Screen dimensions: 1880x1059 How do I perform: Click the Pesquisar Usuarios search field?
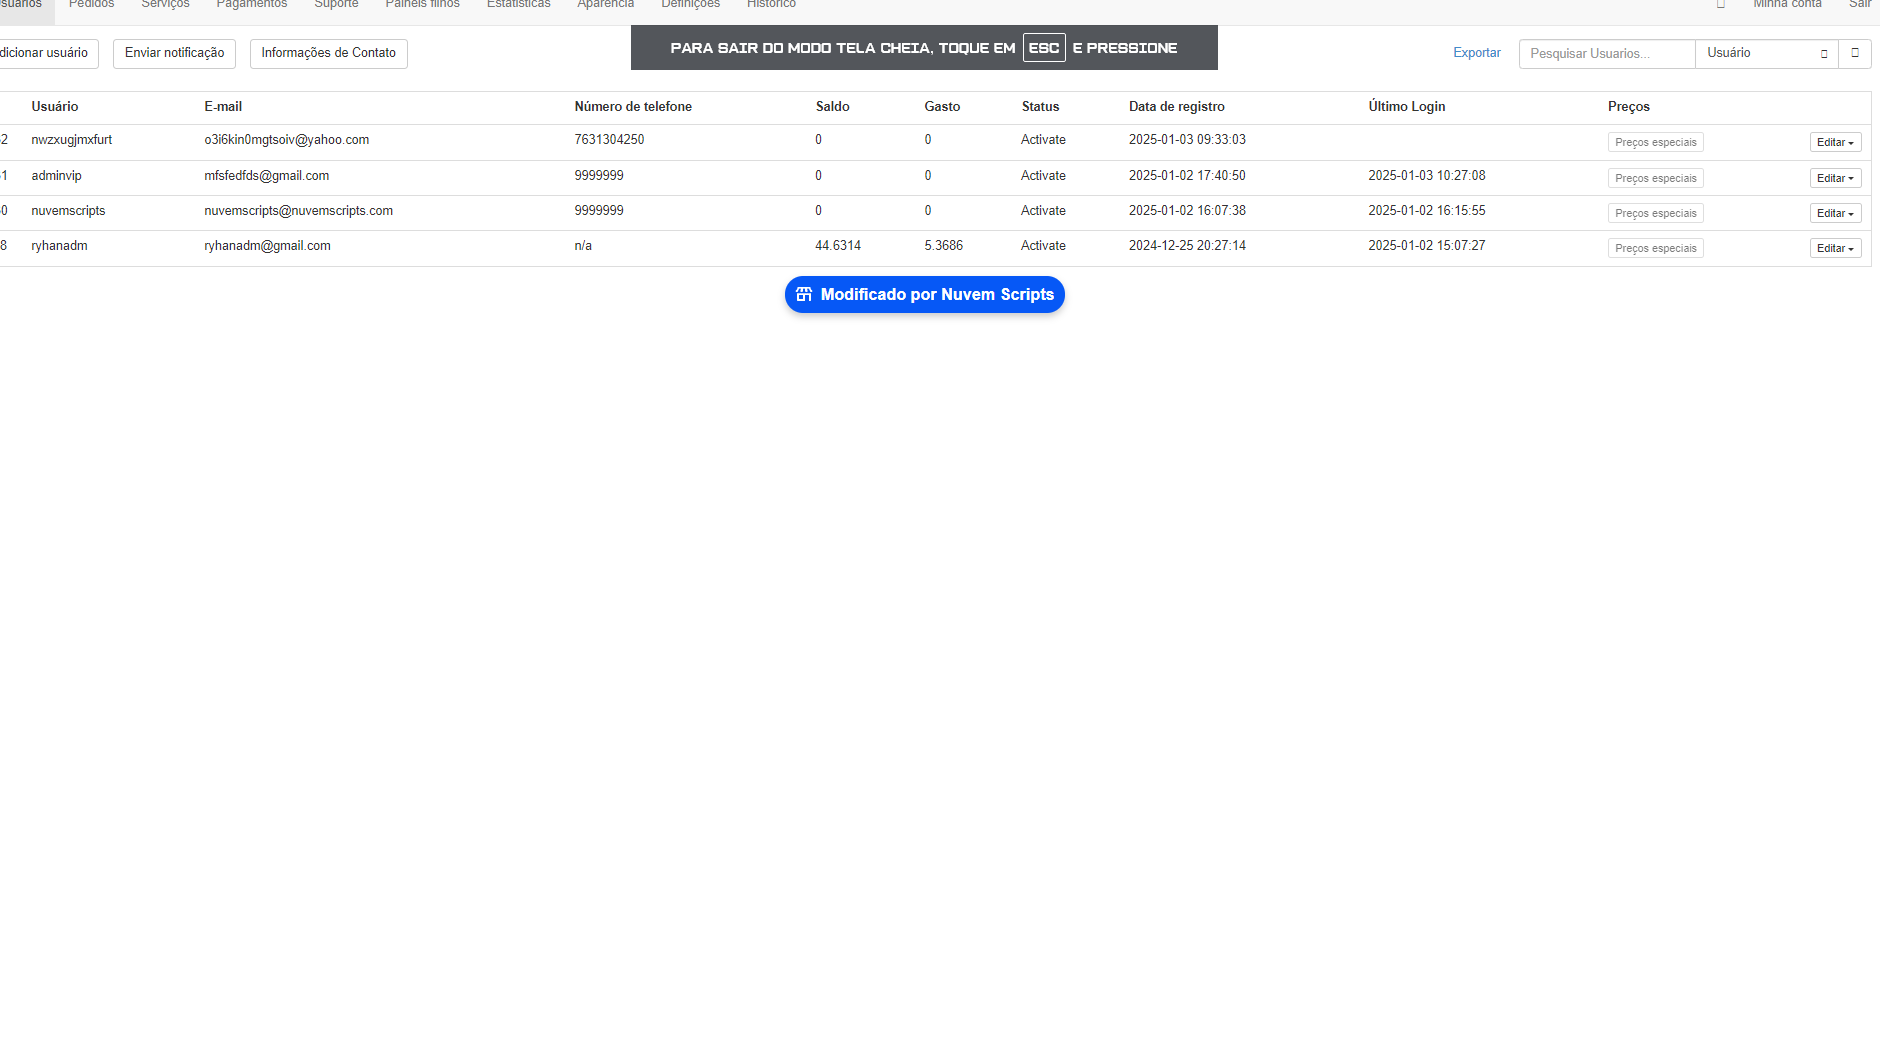tap(1605, 53)
